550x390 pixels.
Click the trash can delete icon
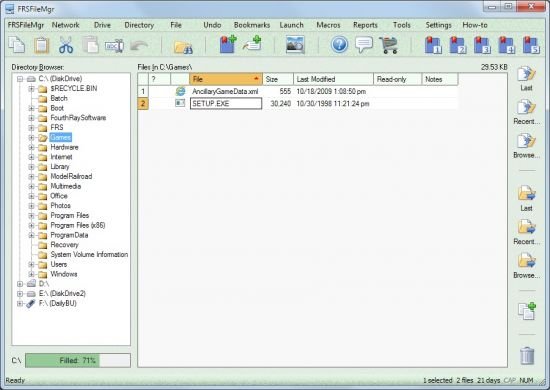[x=527, y=356]
